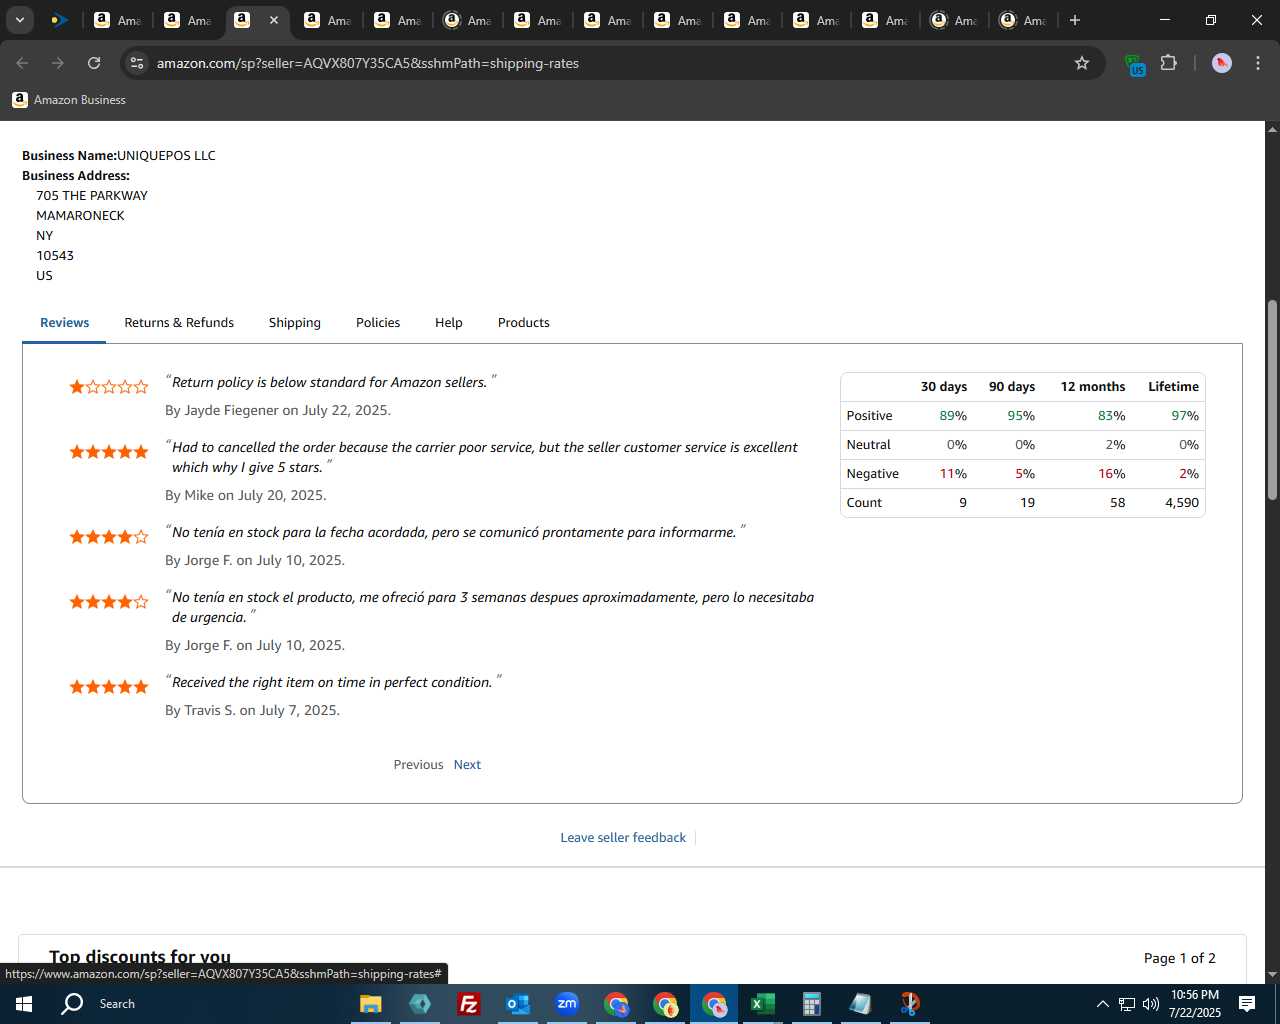Go to Next page of reviews
Screen dimensions: 1280x1024
(467, 765)
